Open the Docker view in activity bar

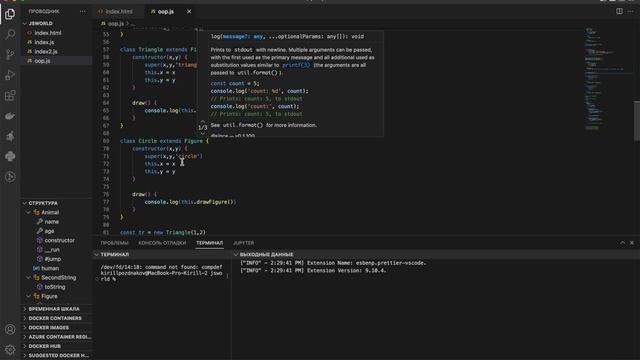click(10, 116)
